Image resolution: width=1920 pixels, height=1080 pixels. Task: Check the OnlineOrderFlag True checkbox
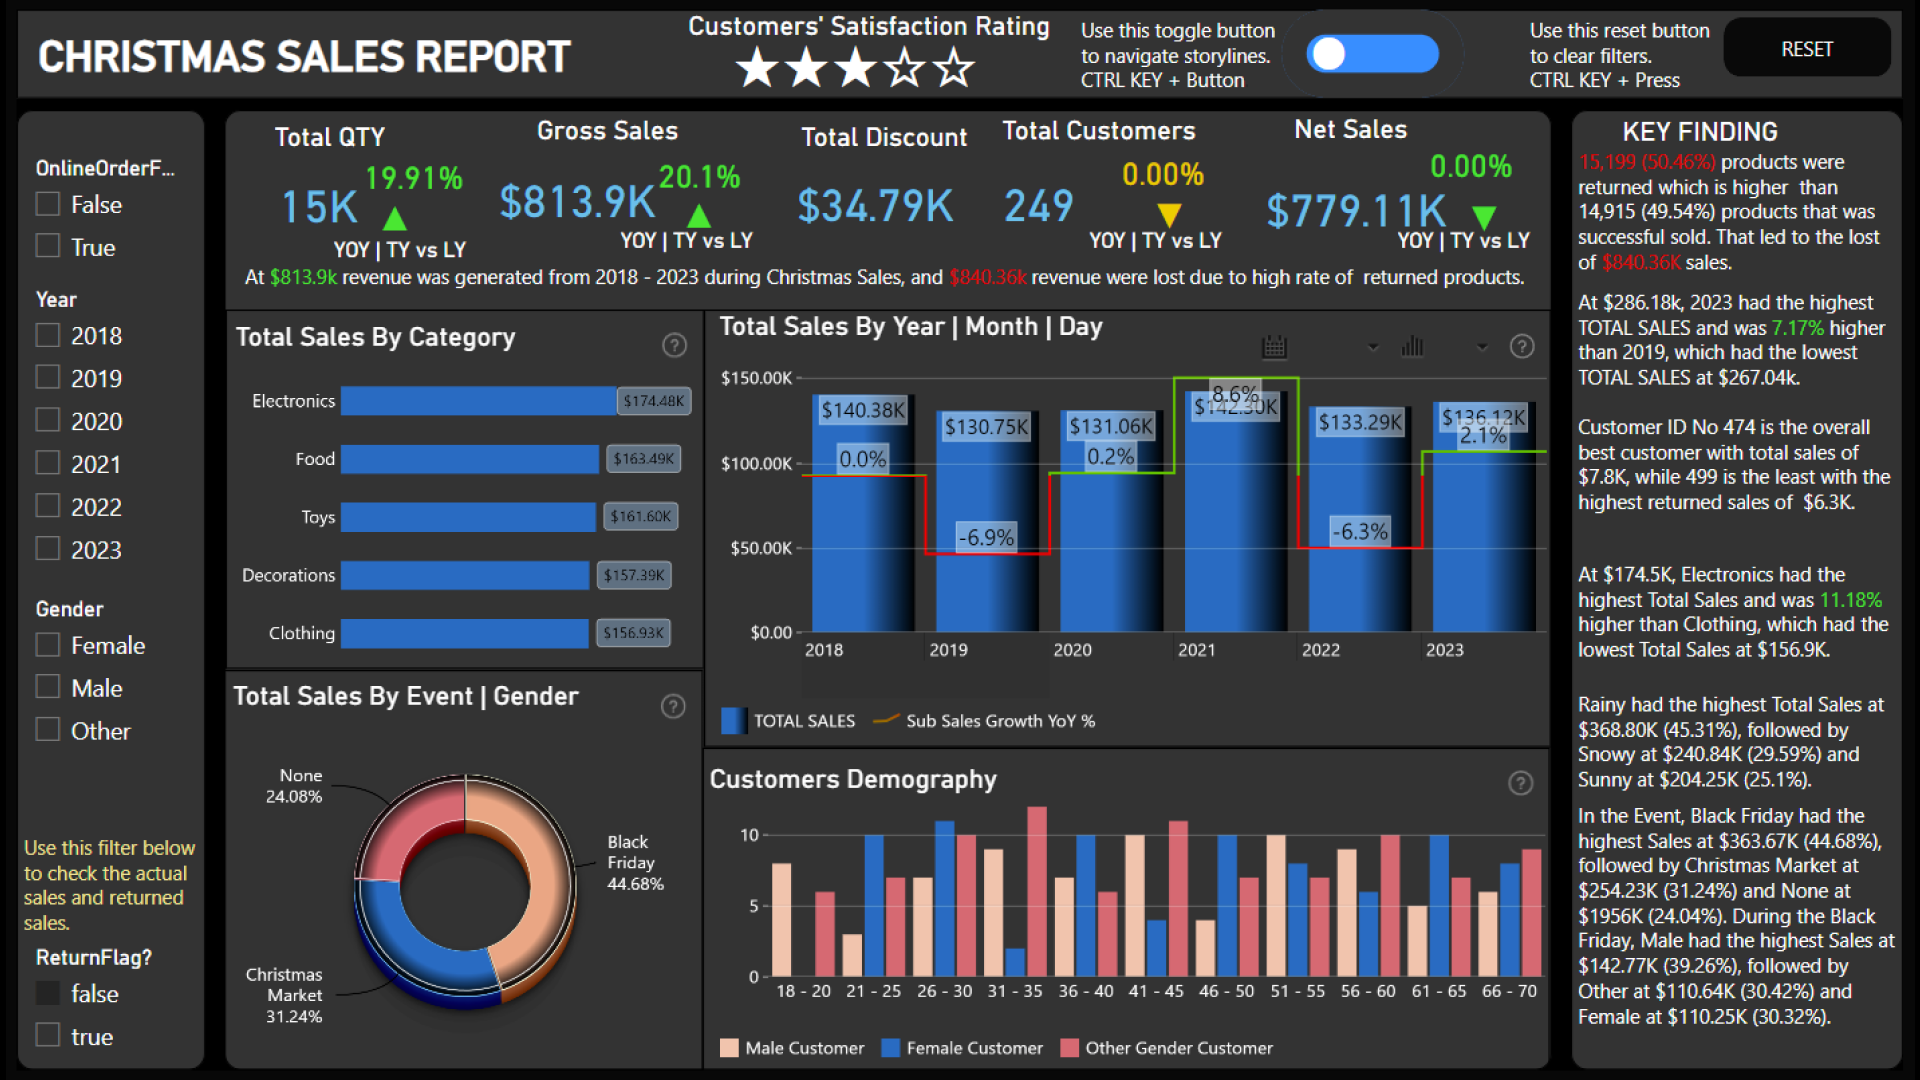[x=48, y=246]
